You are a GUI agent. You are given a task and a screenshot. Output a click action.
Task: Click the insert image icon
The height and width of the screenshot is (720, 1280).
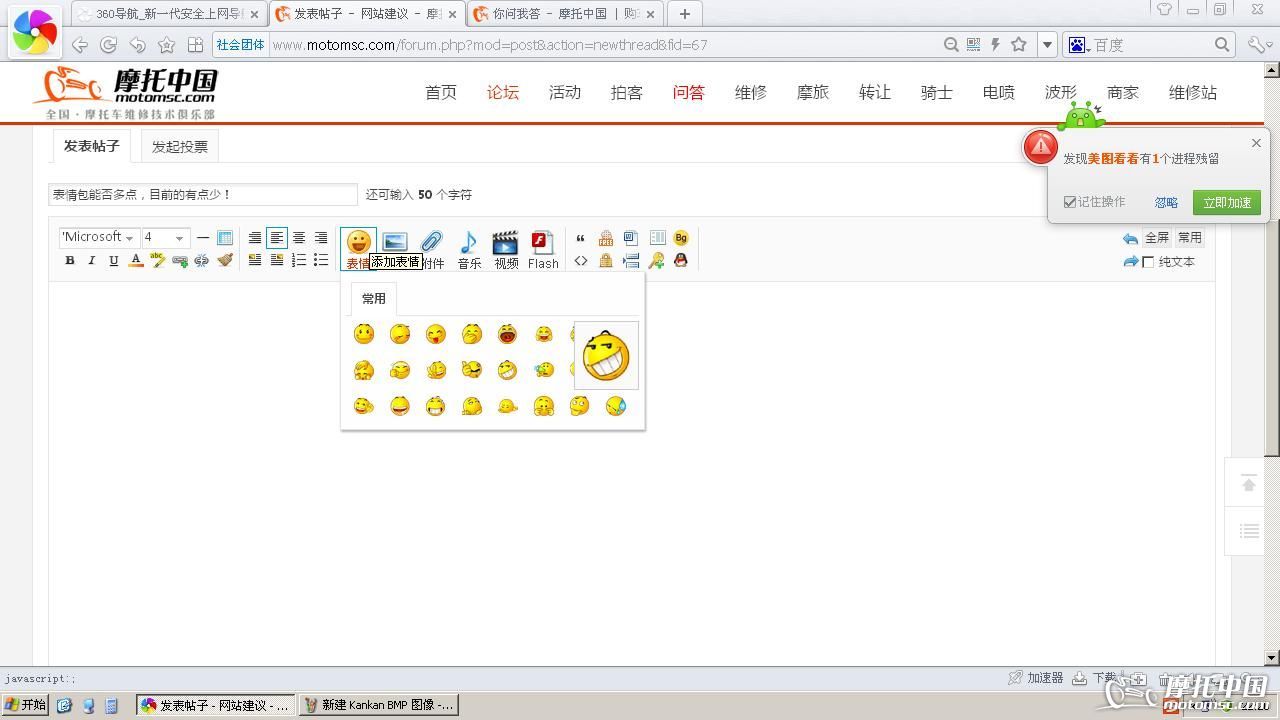coord(395,241)
